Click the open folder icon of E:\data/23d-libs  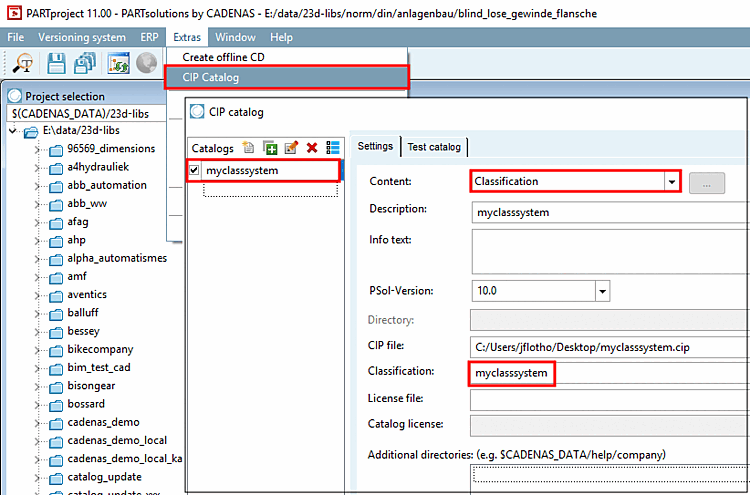(x=31, y=131)
